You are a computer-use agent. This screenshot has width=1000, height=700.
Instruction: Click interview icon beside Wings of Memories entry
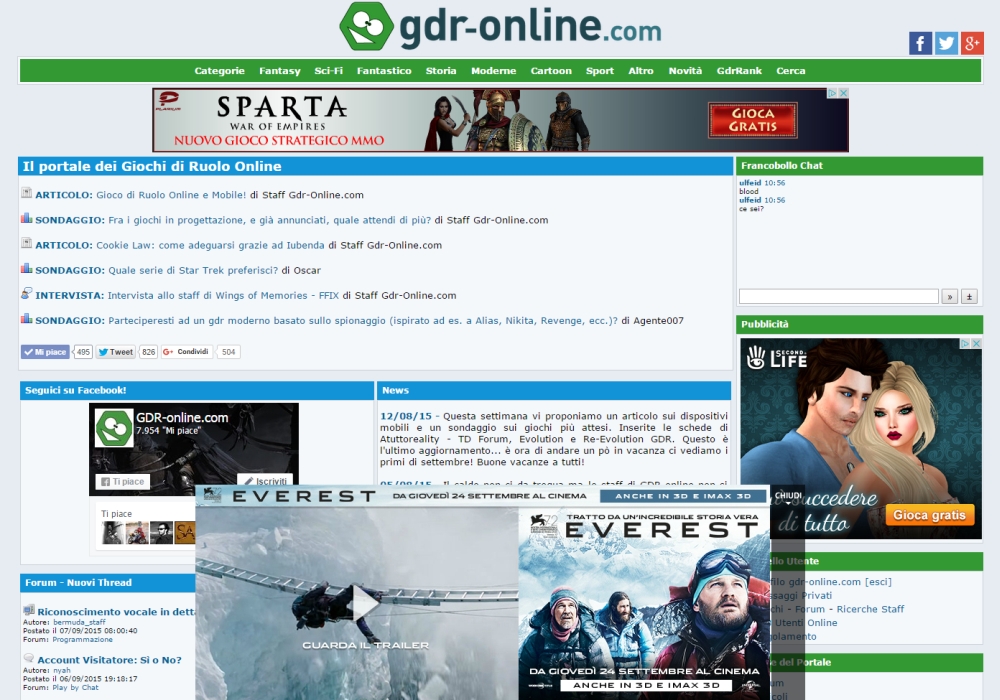[x=26, y=293]
